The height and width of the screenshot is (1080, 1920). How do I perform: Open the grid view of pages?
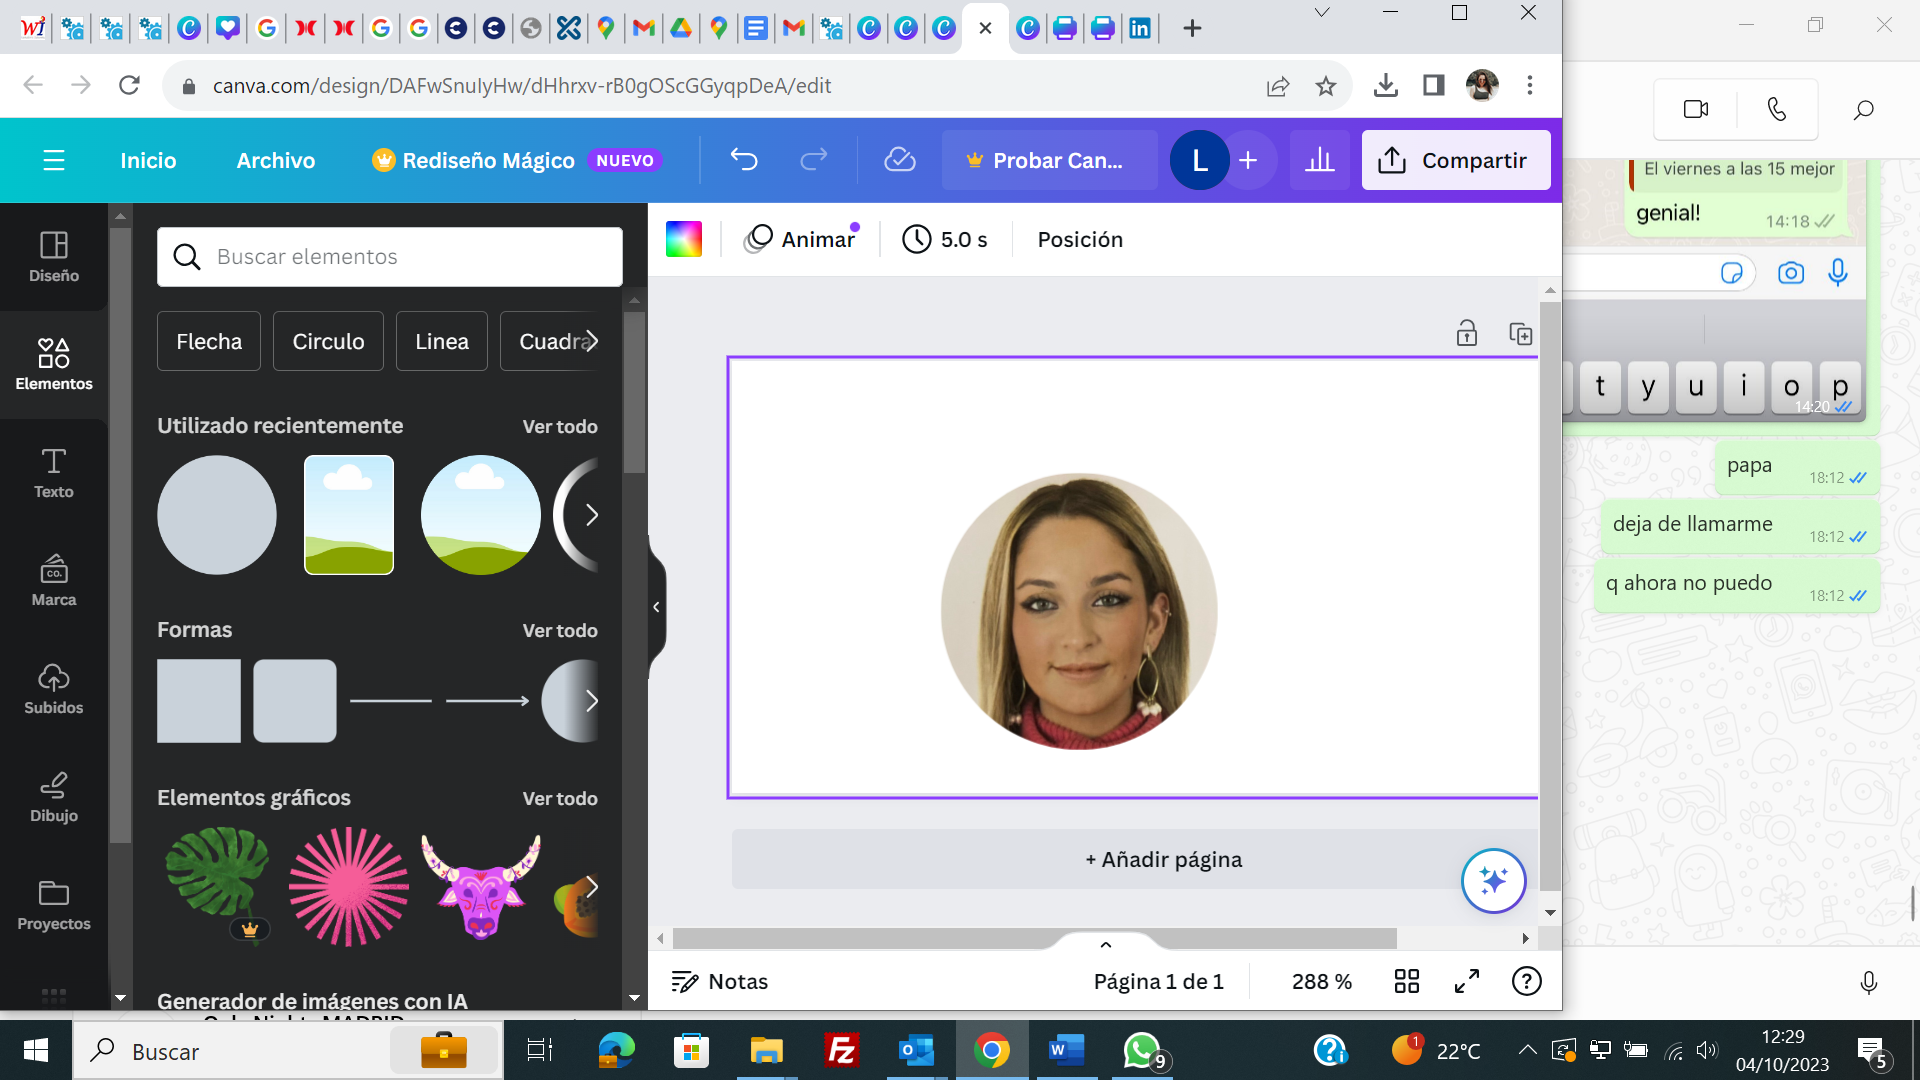(1407, 981)
